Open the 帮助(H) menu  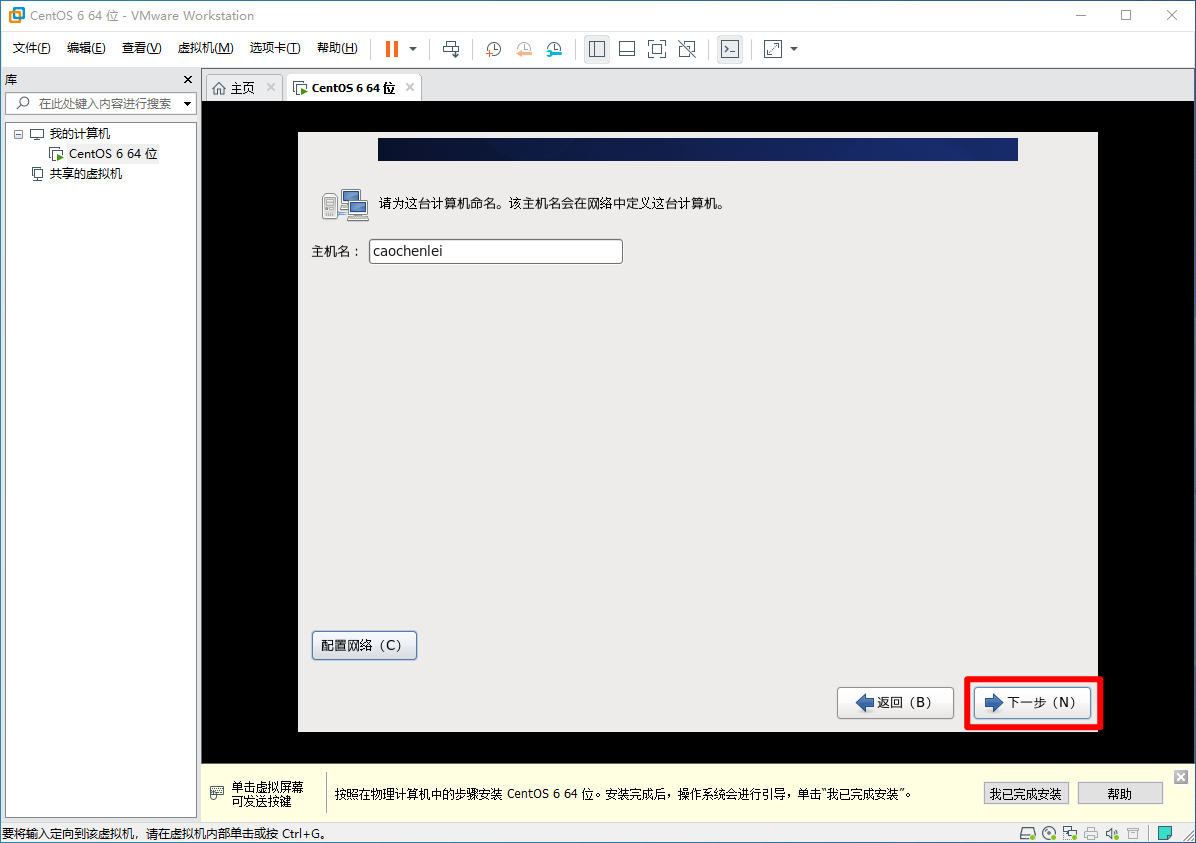pyautogui.click(x=337, y=48)
